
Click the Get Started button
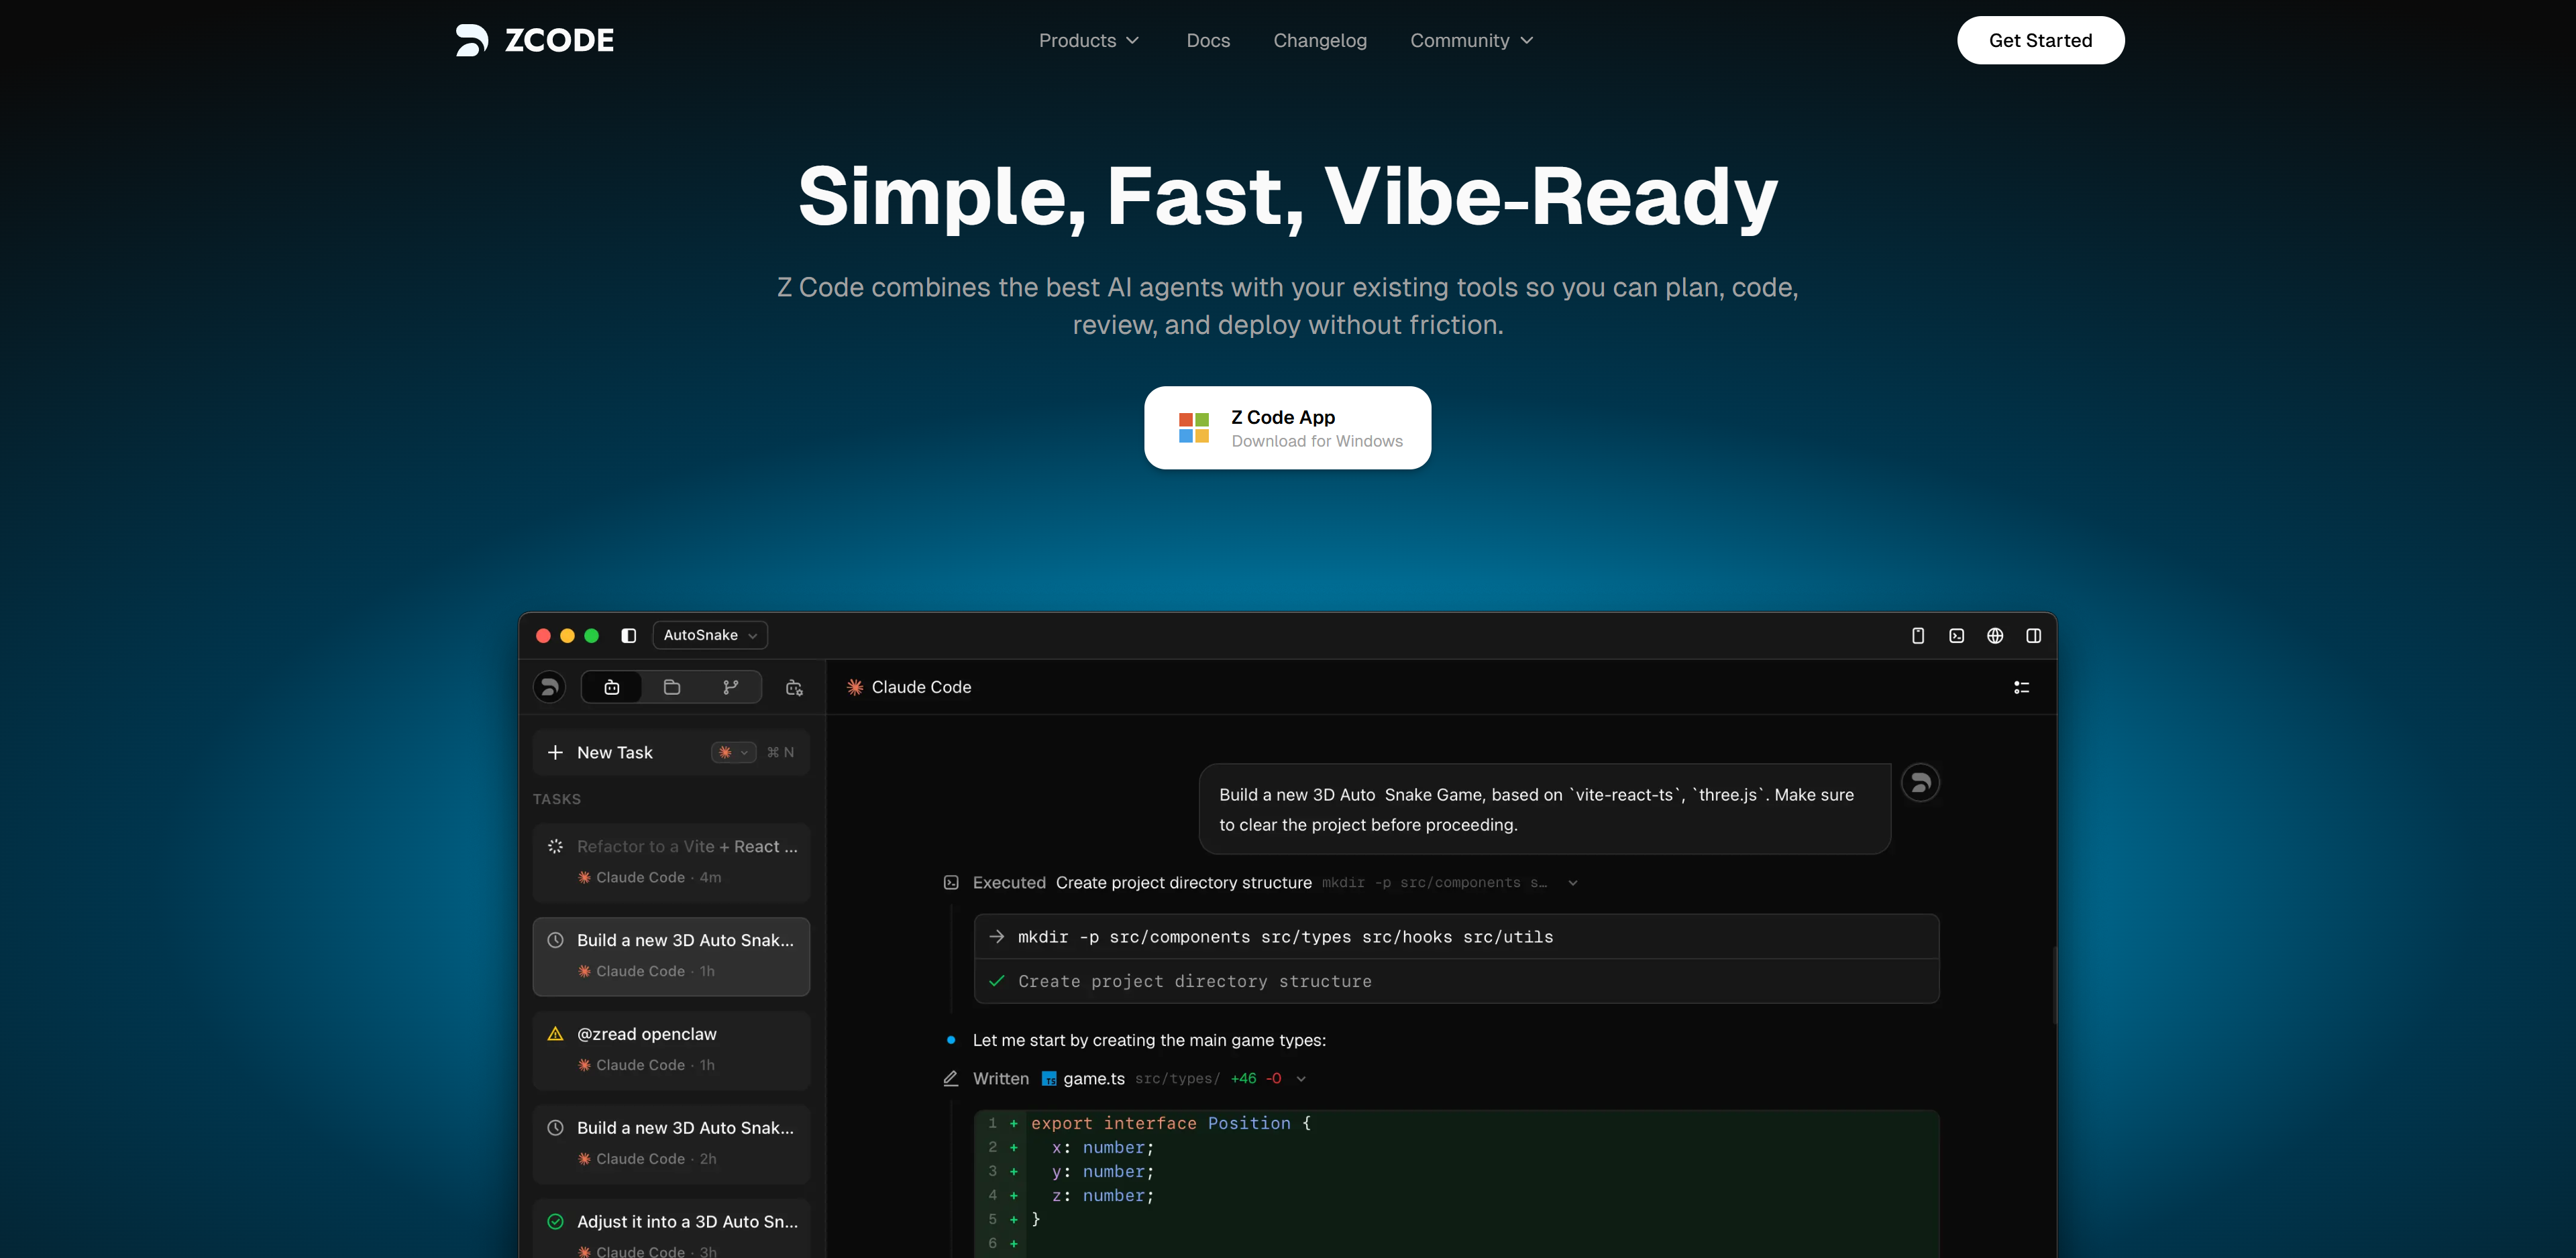click(x=2040, y=40)
